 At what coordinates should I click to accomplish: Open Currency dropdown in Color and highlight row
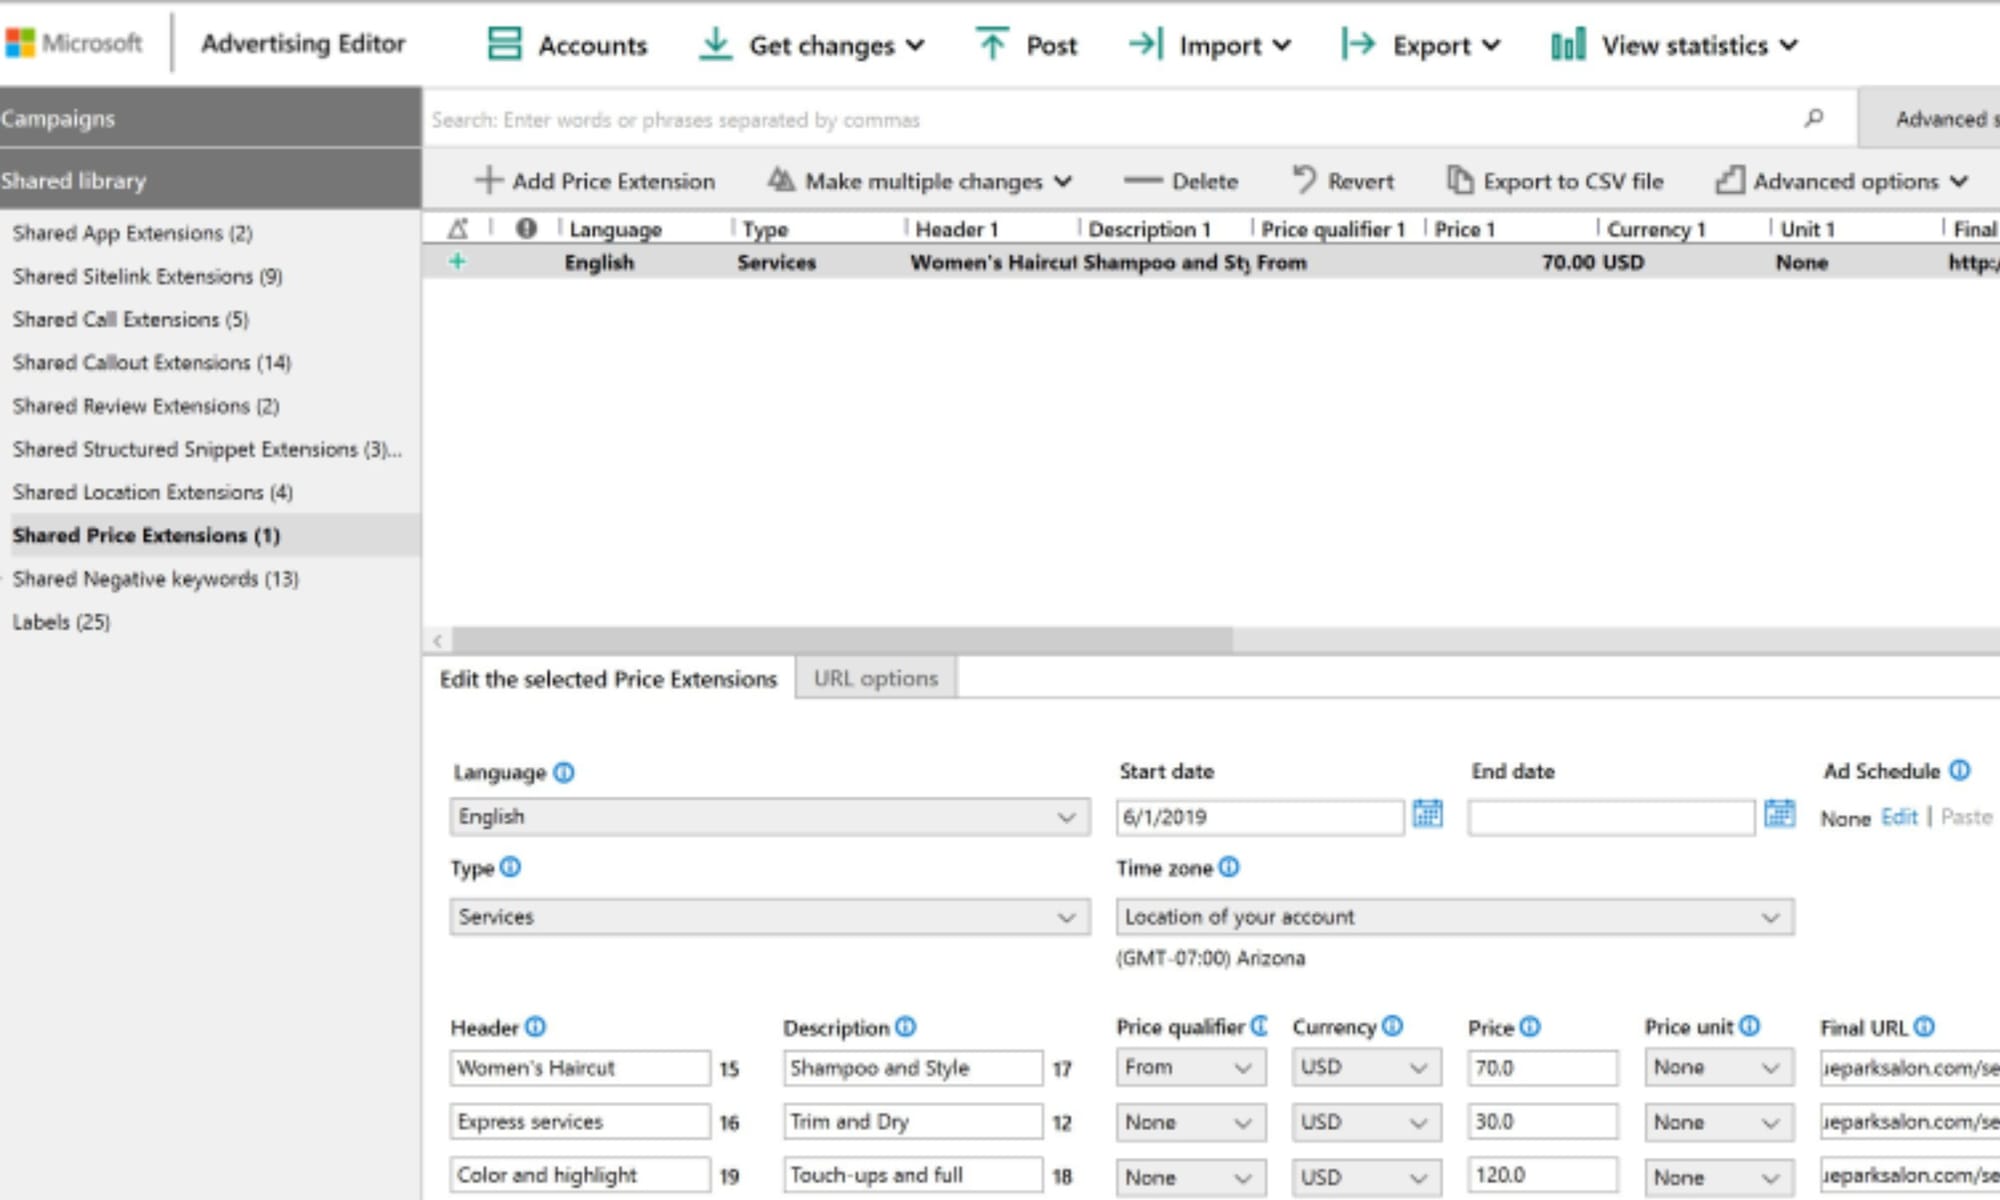tap(1366, 1177)
